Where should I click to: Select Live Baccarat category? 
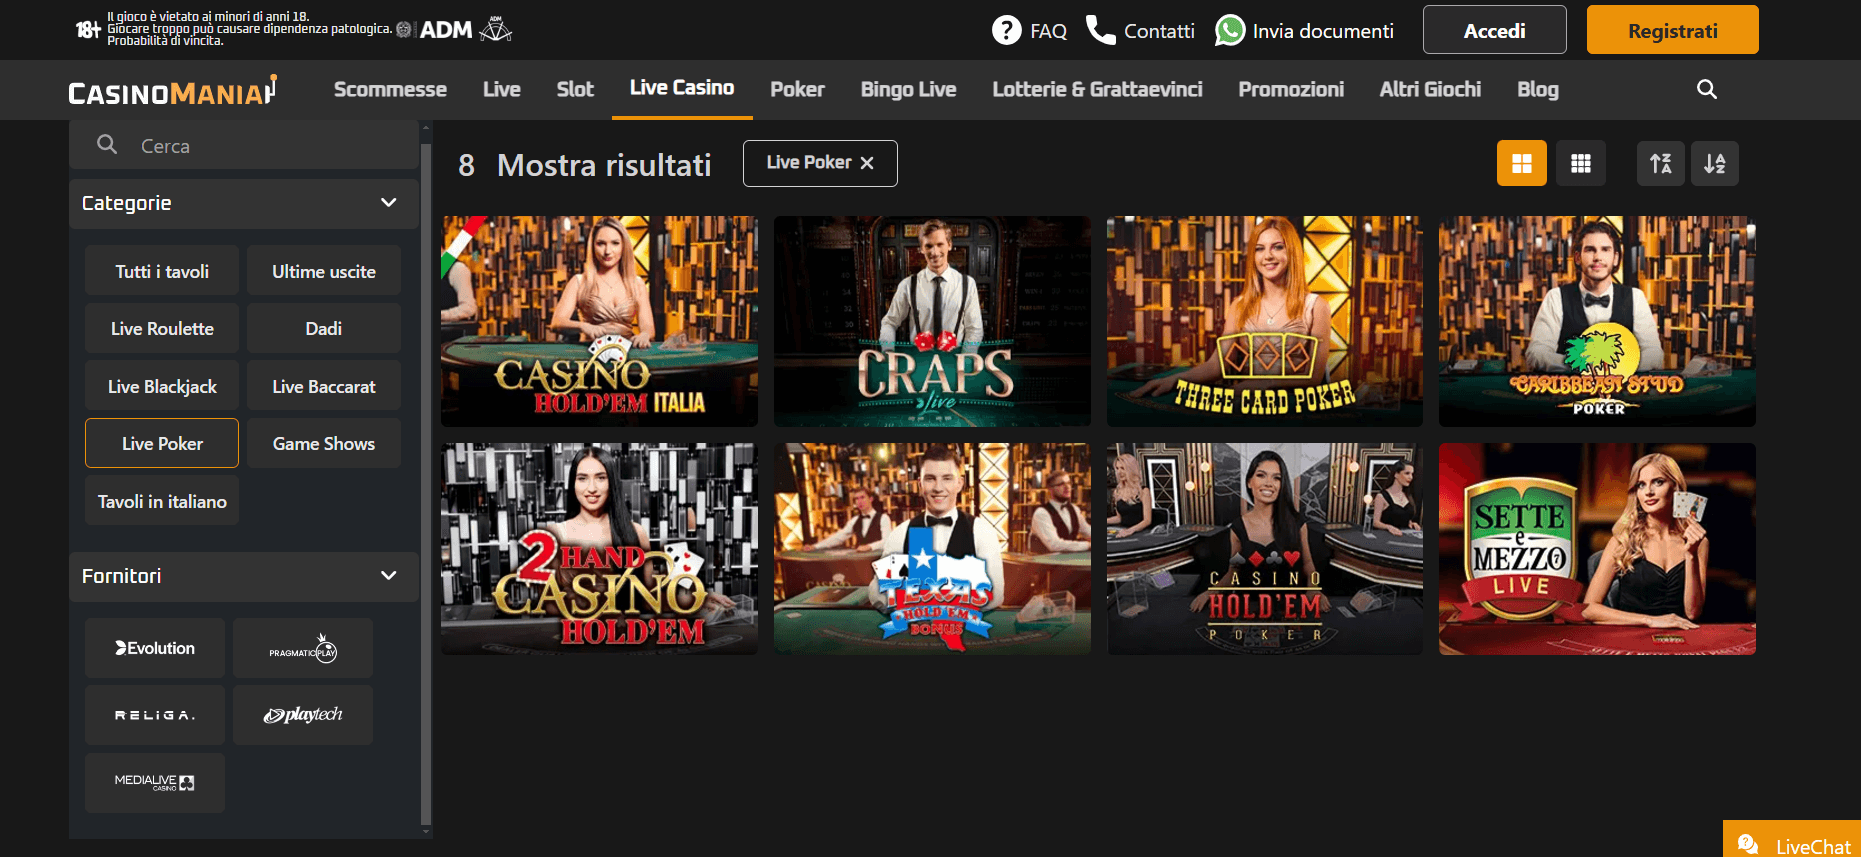tap(324, 386)
